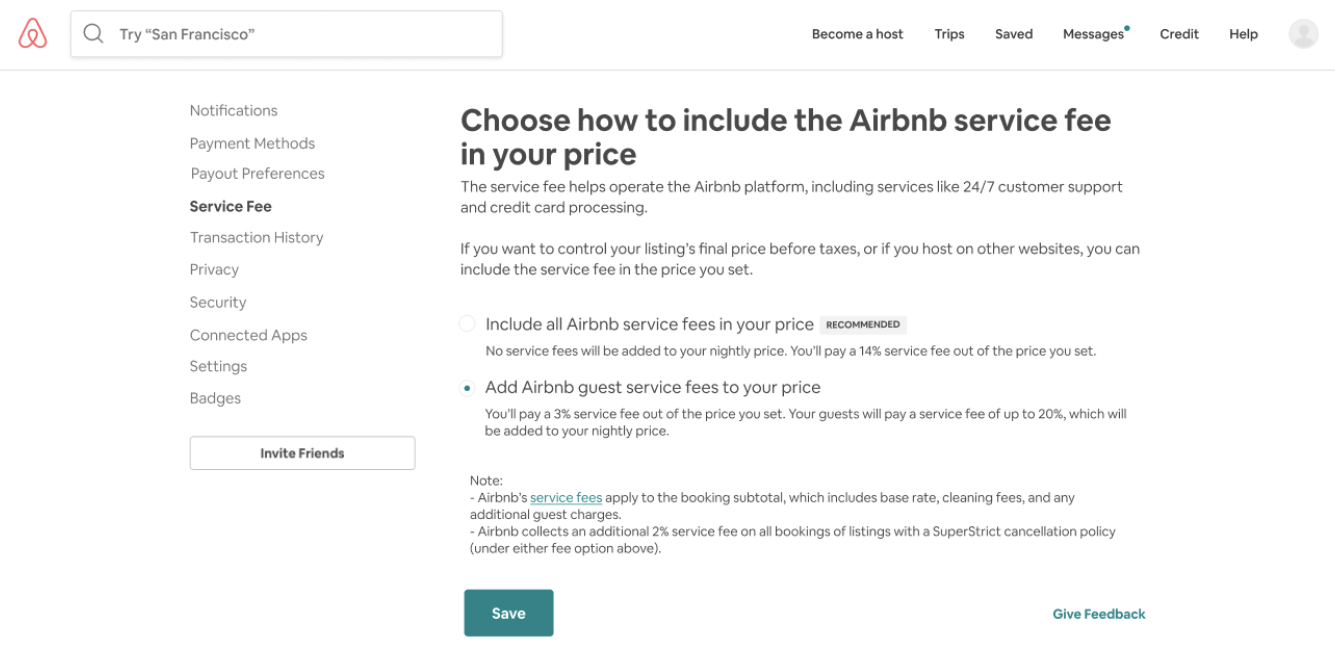Open Saved listings
Viewport: 1335px width, 652px height.
pos(1013,34)
